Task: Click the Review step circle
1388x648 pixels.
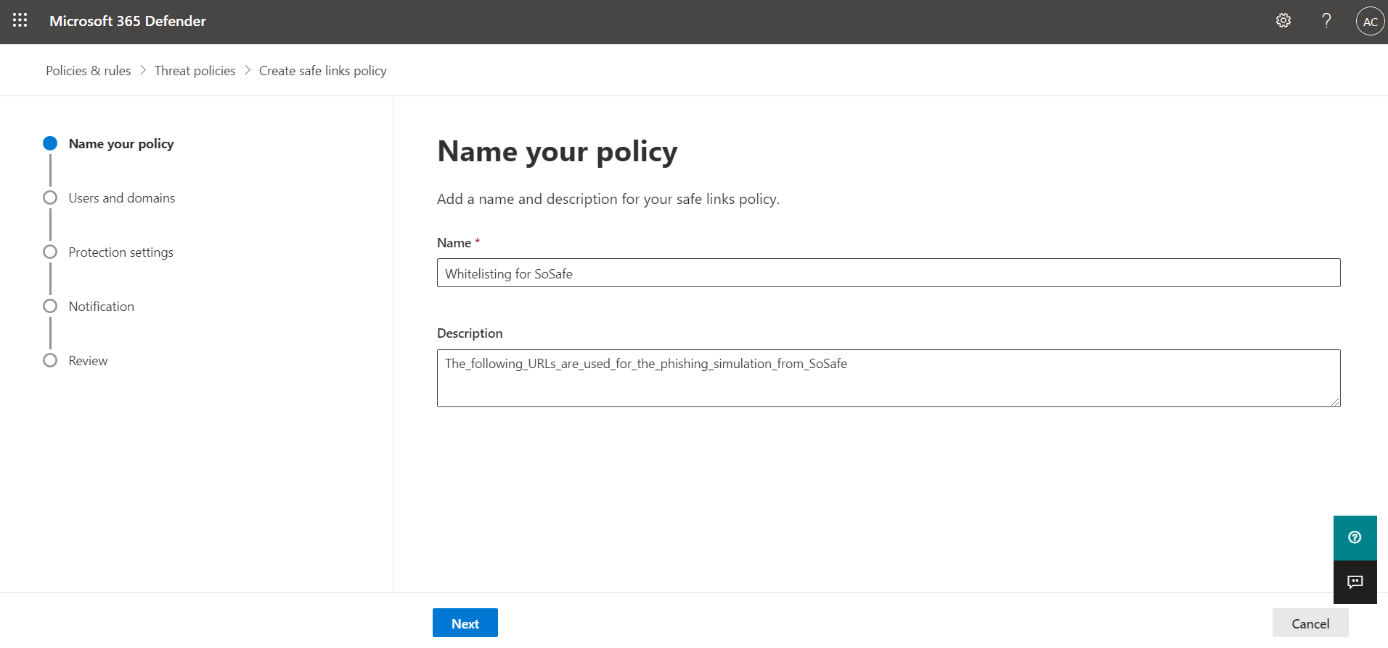Action: pyautogui.click(x=50, y=360)
